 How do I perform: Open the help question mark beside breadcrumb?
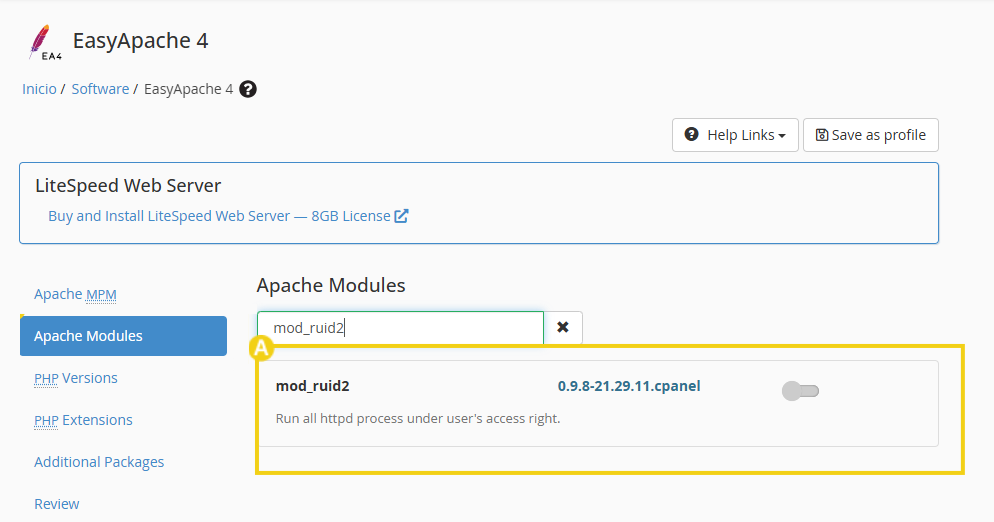[248, 89]
